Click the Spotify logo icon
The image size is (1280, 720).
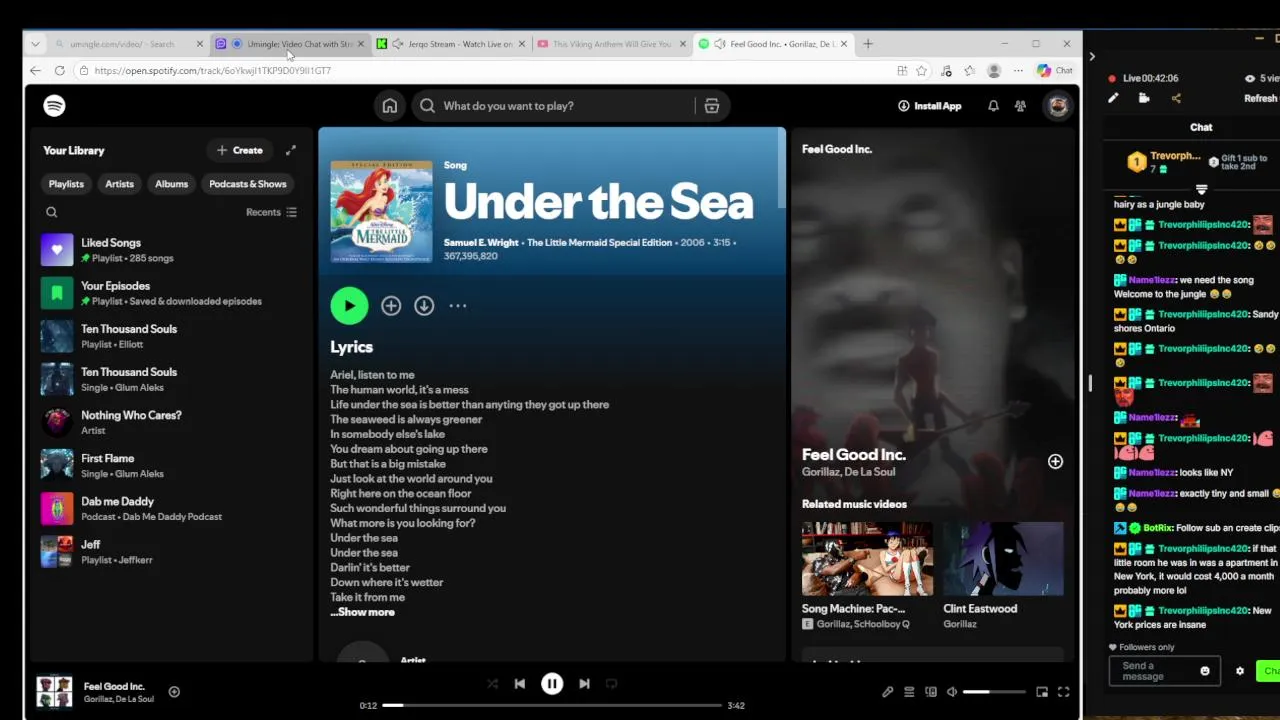(54, 105)
